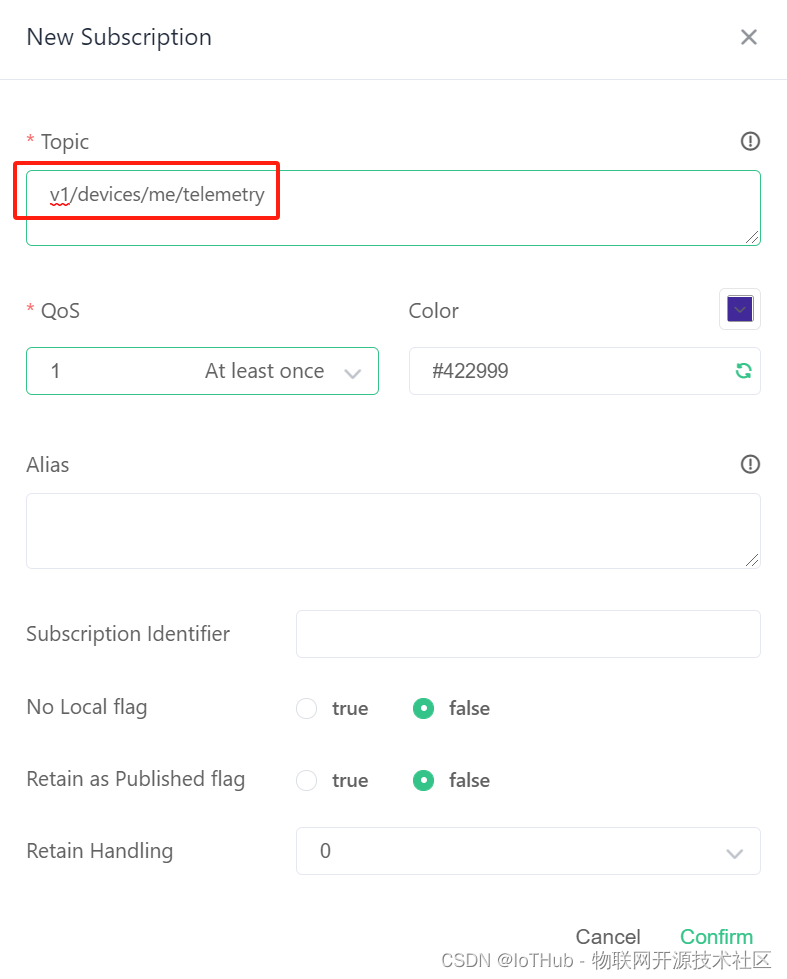This screenshot has width=787, height=979.
Task: Click the QoS dropdown chevron arrow
Action: (x=353, y=373)
